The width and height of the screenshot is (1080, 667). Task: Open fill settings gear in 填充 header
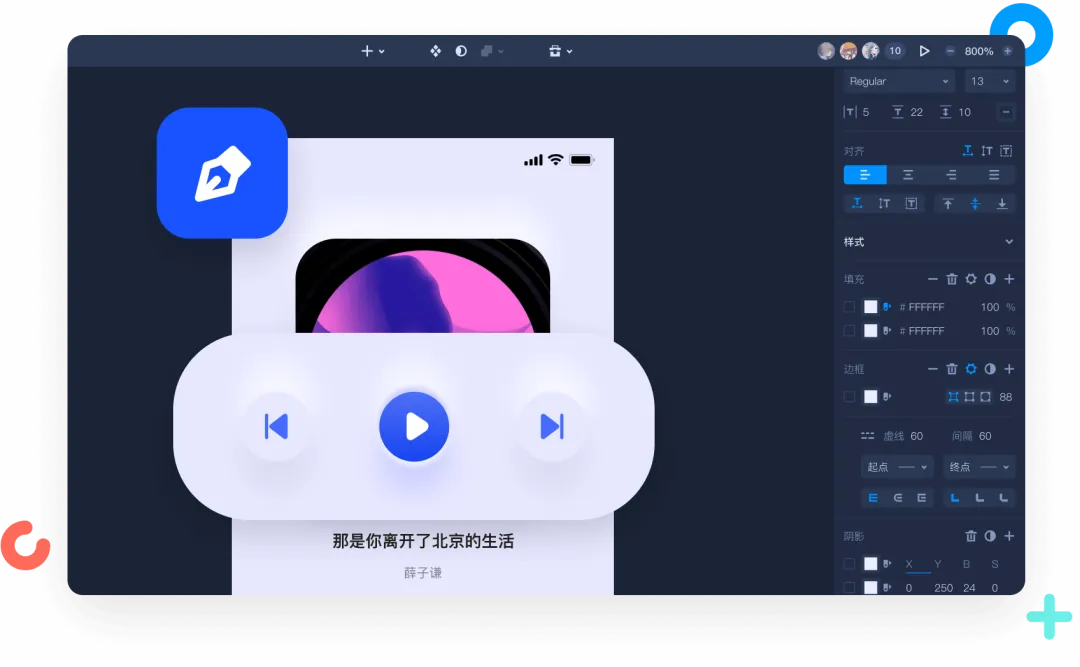(x=971, y=279)
